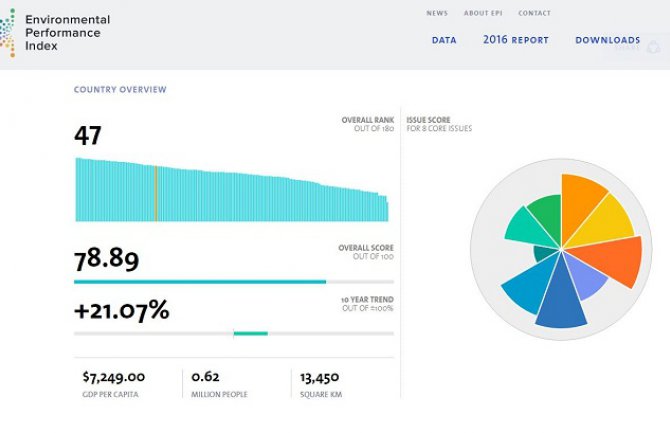This screenshot has width=670, height=433.
Task: Open the Data menu item
Action: (x=444, y=41)
